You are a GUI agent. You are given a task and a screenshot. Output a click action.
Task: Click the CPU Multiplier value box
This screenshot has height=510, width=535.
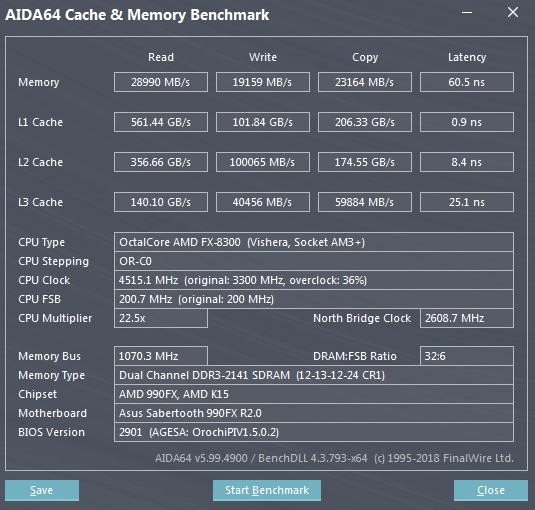pos(161,318)
